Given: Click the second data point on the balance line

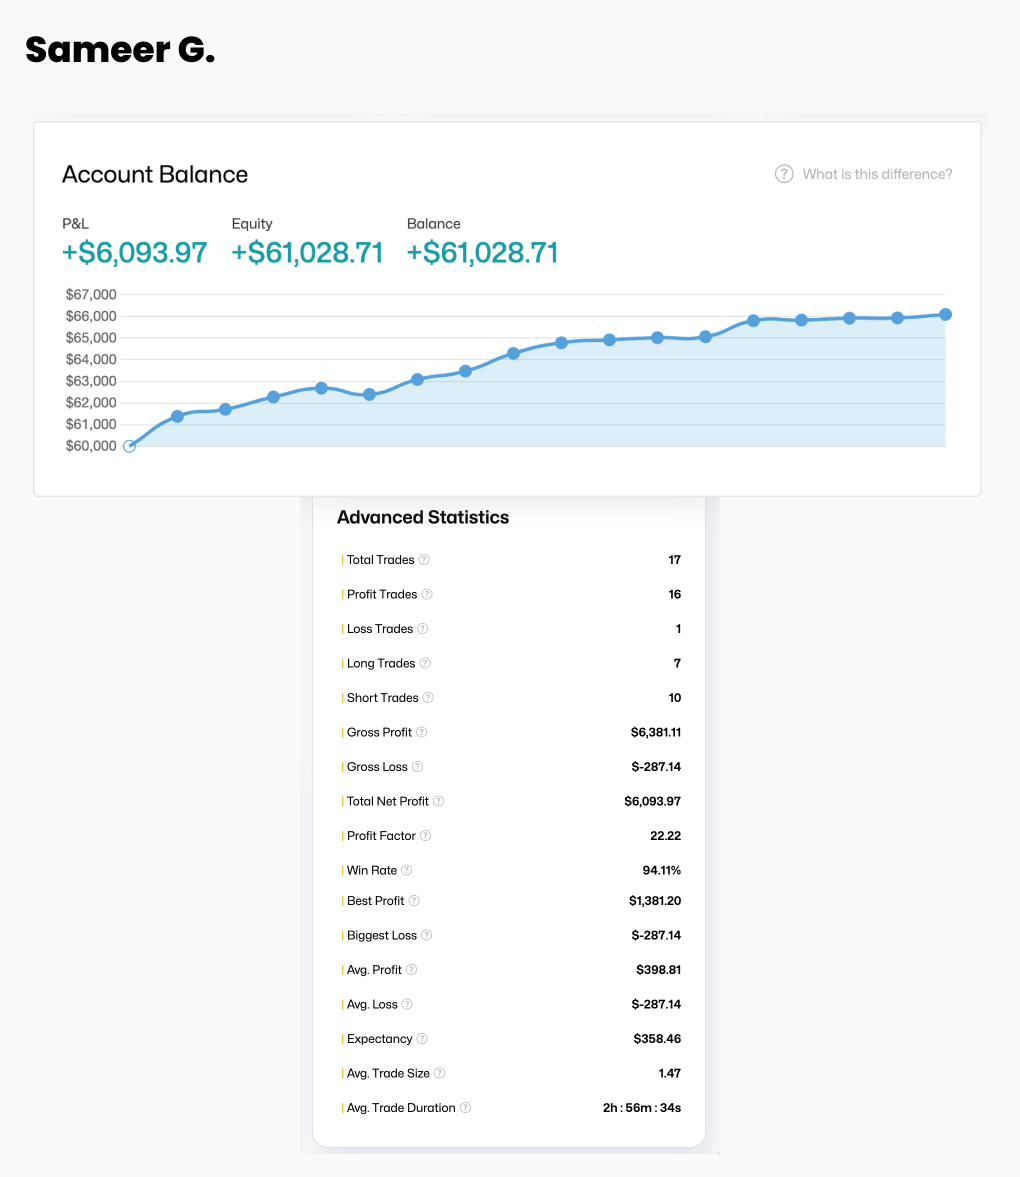Looking at the screenshot, I should 177,416.
